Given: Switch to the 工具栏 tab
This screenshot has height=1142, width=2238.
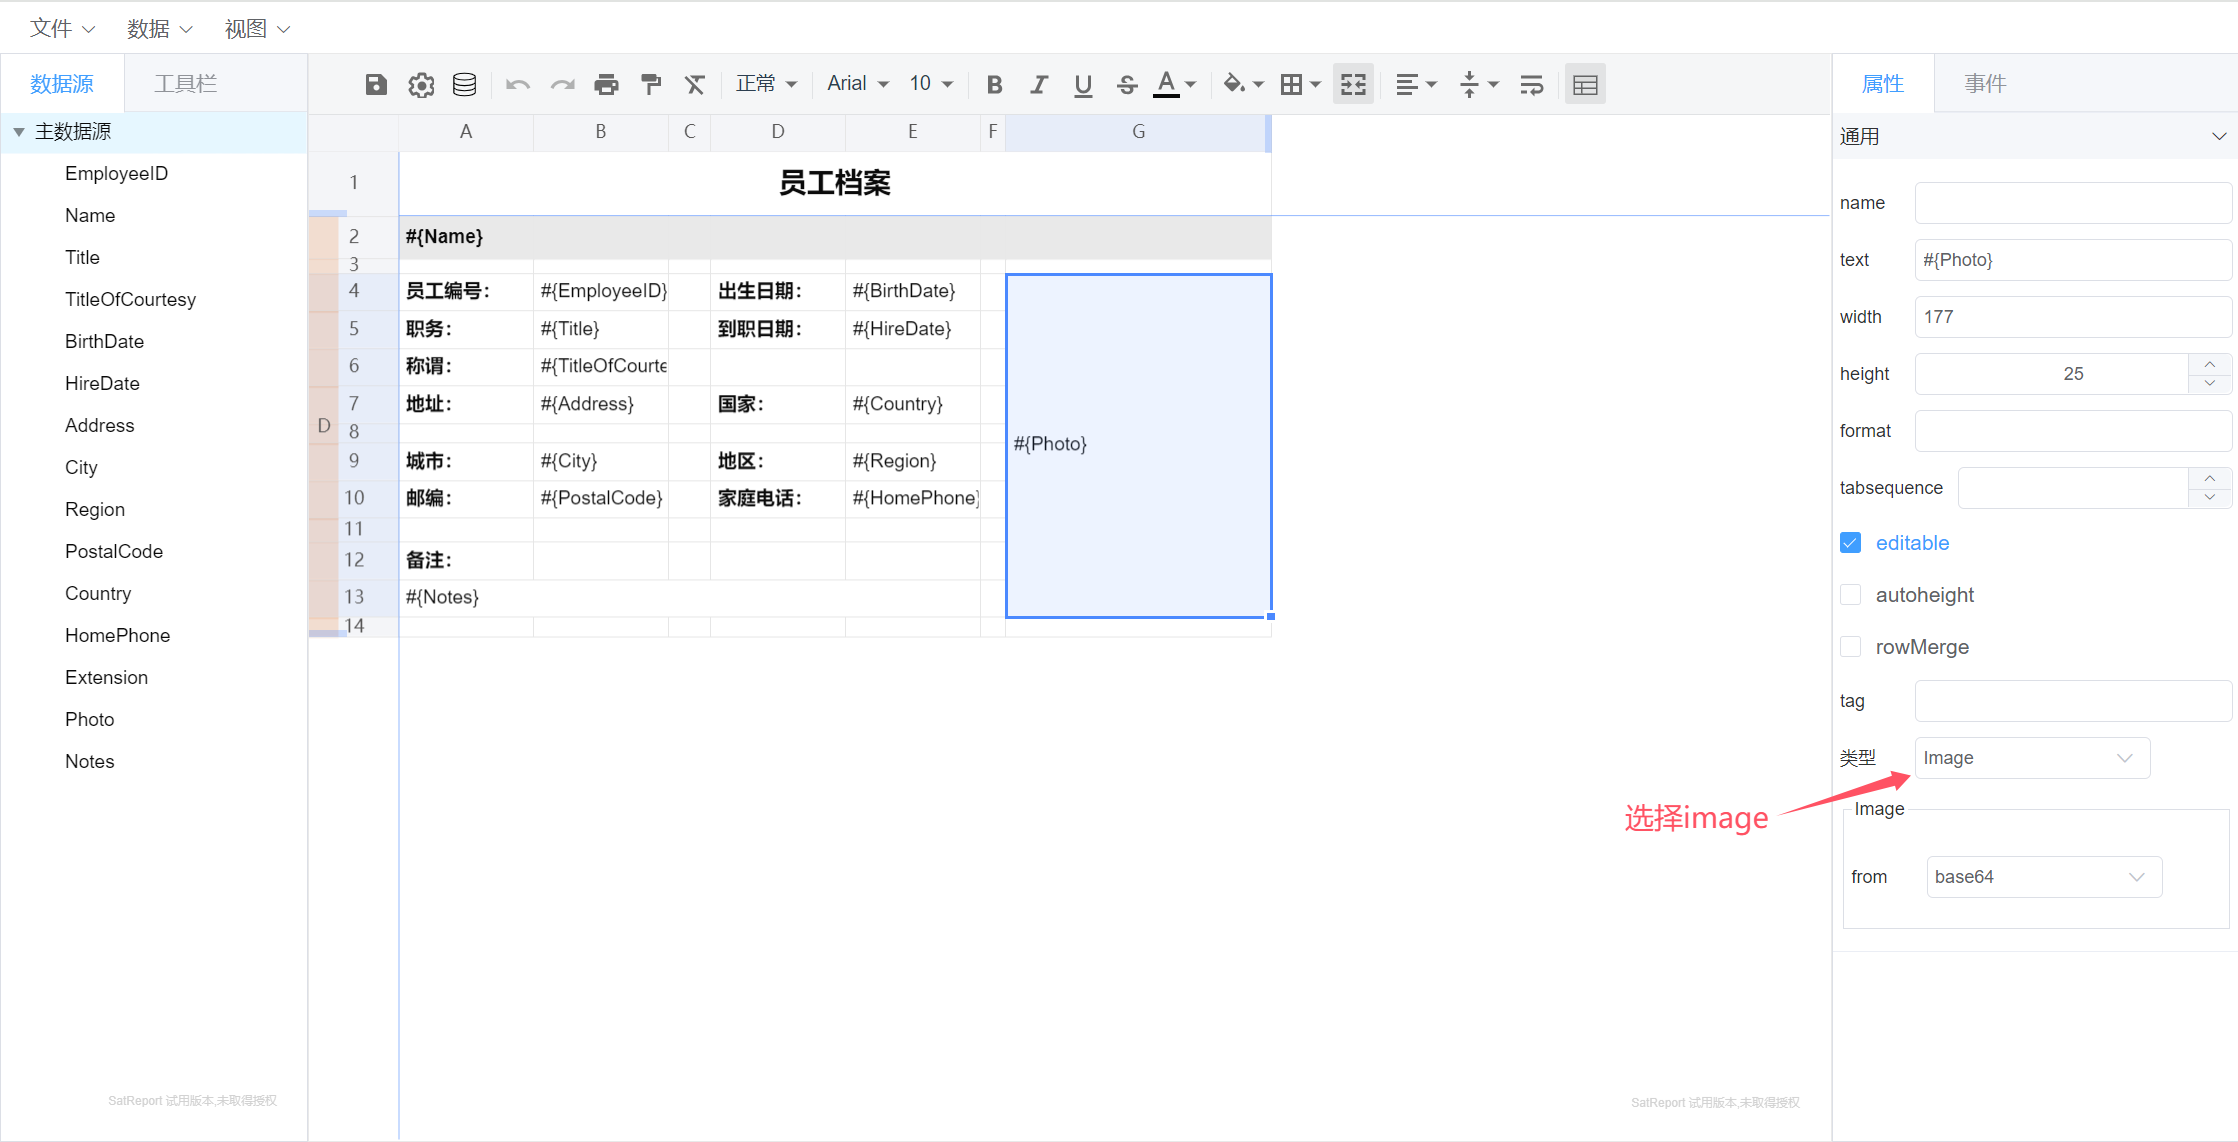Looking at the screenshot, I should coord(185,84).
